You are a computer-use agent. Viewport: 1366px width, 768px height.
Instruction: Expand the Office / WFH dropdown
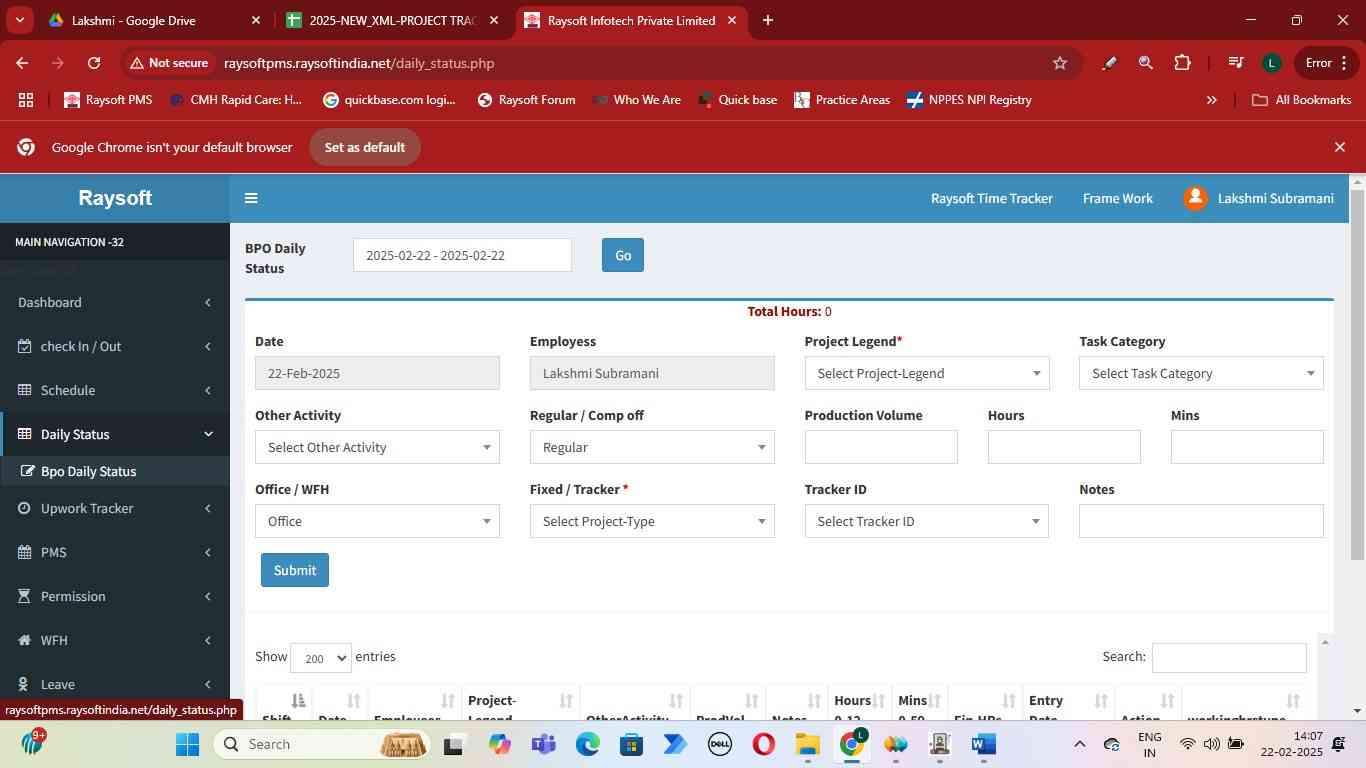[377, 521]
